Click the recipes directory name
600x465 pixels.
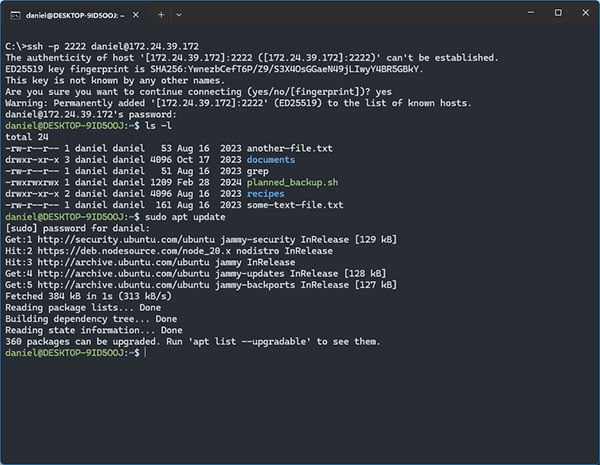(x=266, y=194)
